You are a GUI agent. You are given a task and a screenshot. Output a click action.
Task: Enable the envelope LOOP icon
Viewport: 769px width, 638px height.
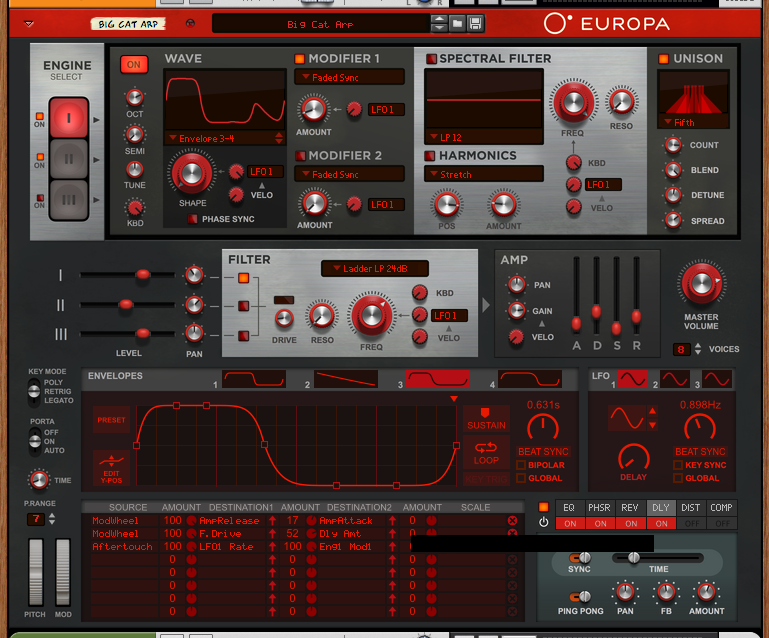(x=486, y=452)
